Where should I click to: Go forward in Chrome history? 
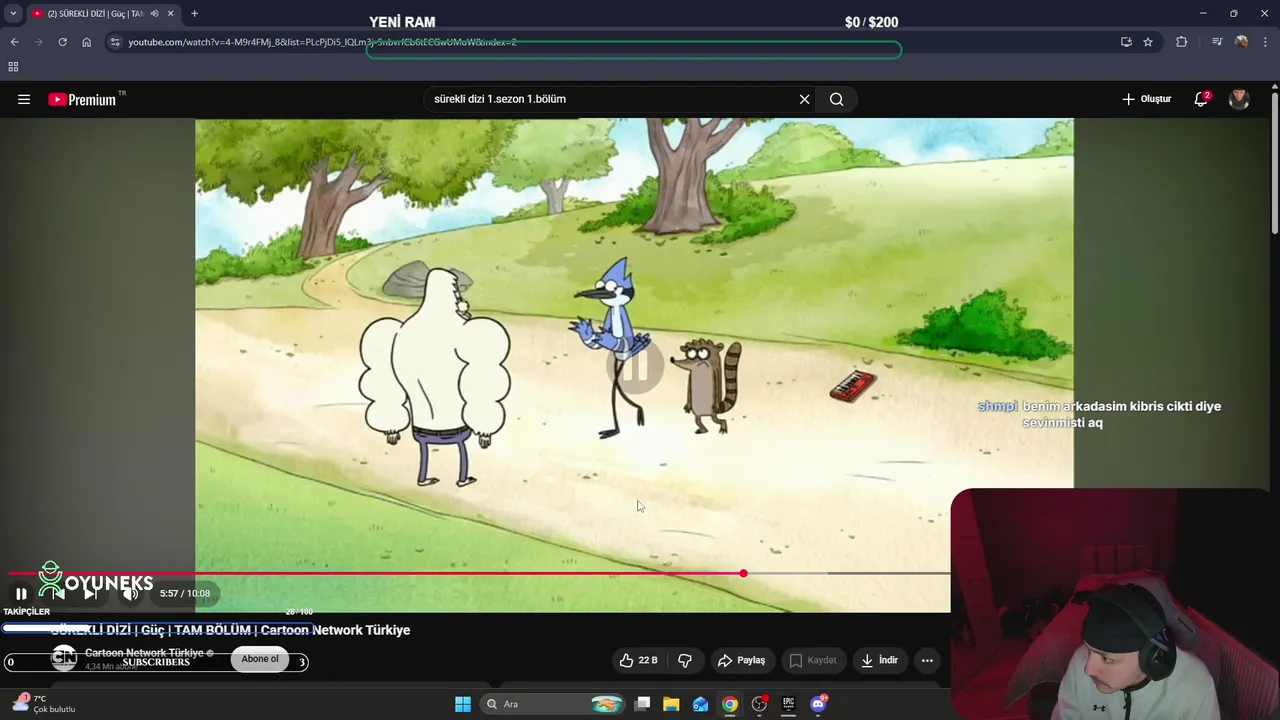coord(39,42)
